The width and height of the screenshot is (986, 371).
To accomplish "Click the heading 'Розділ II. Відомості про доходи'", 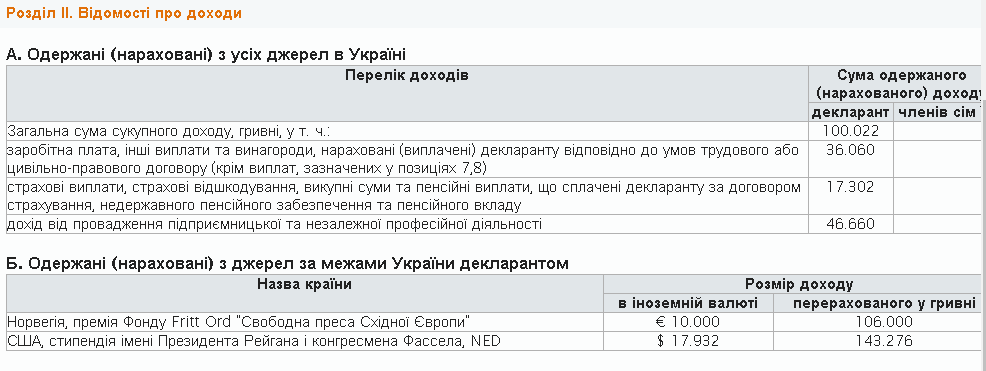I will [x=124, y=13].
